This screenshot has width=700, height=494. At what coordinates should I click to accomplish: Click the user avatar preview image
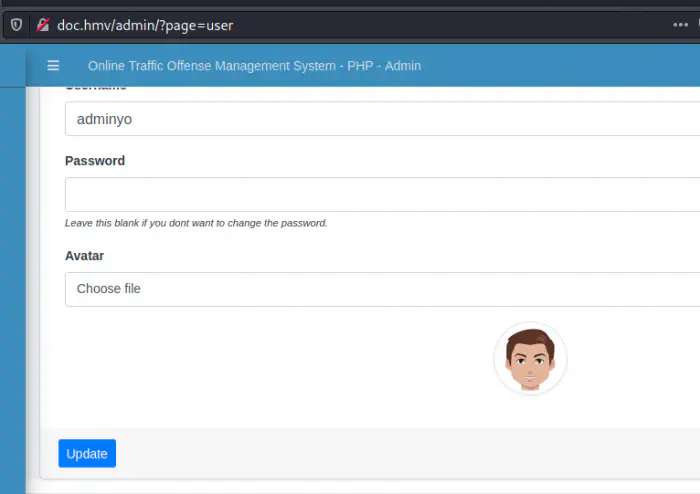[530, 358]
